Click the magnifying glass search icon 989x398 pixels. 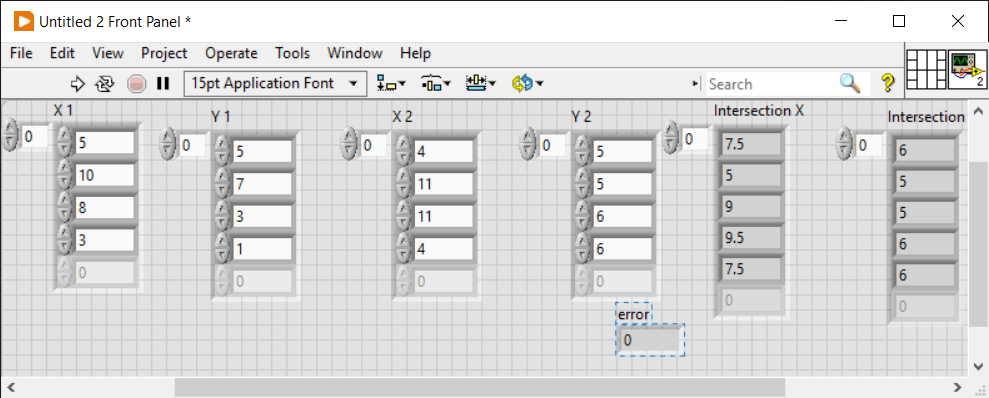(850, 83)
